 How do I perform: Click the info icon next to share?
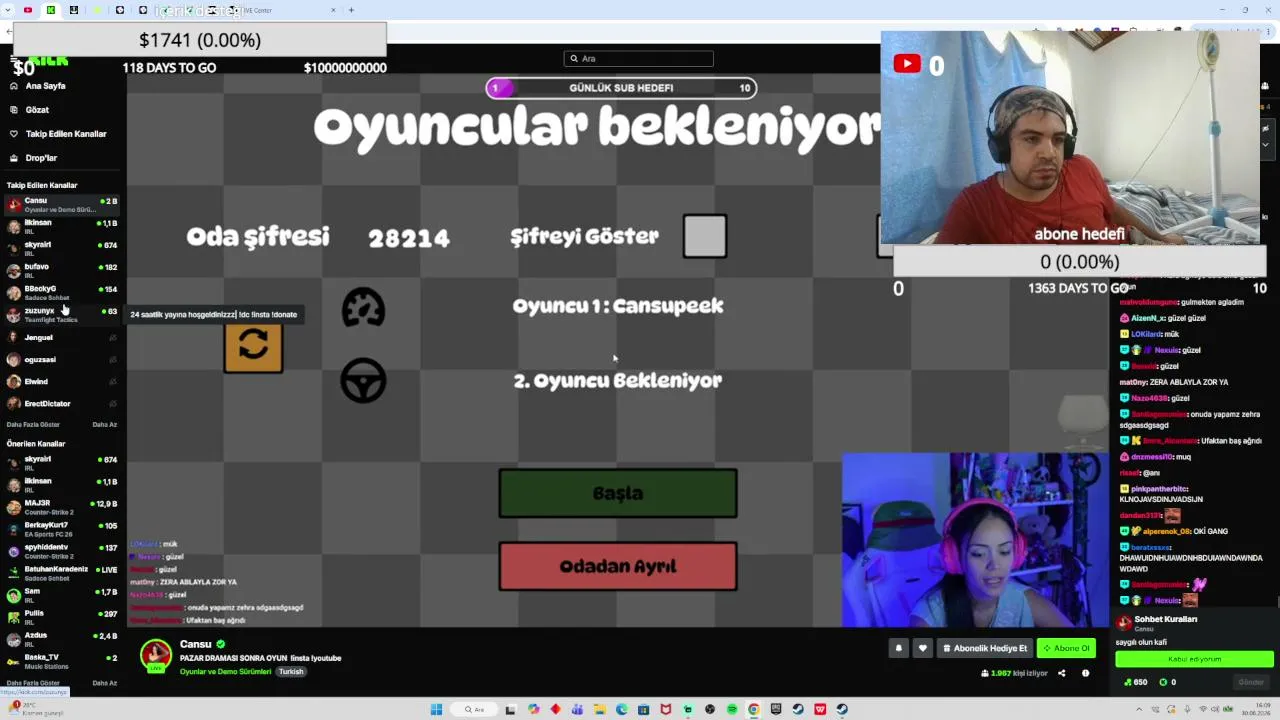(1085, 673)
